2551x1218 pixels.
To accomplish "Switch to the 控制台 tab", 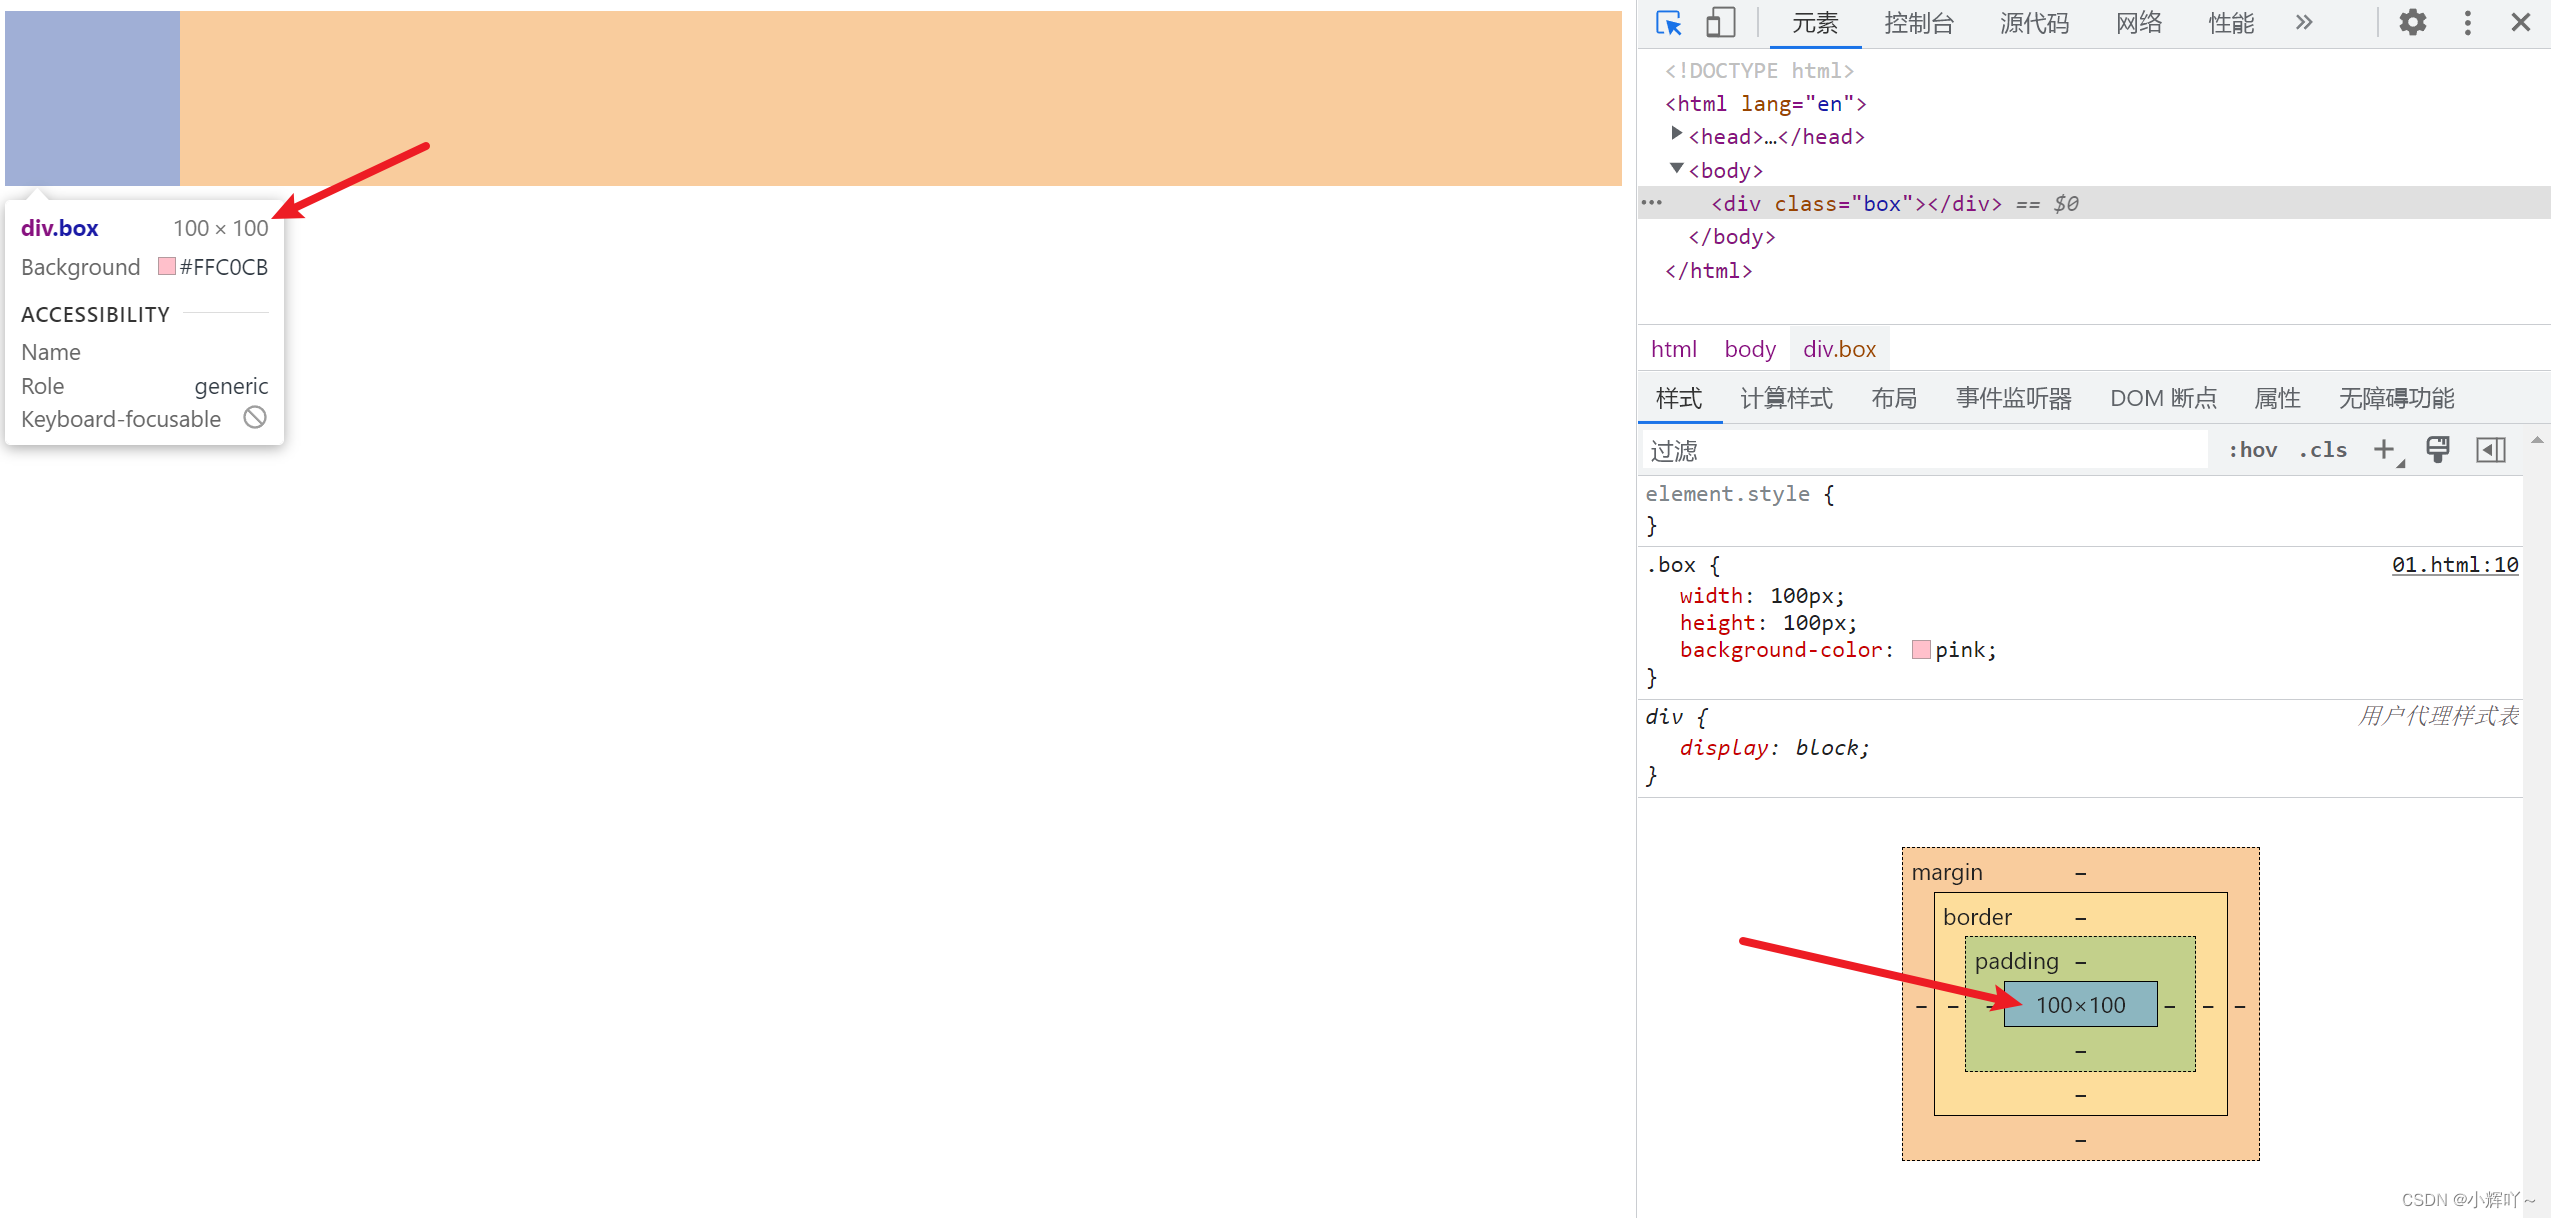I will click(x=1918, y=23).
